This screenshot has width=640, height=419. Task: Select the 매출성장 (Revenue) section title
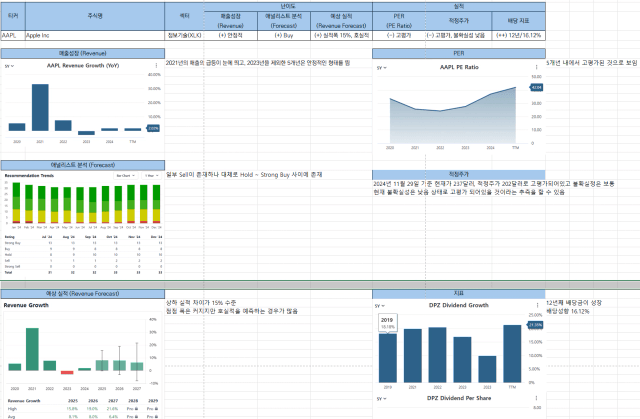pos(82,53)
